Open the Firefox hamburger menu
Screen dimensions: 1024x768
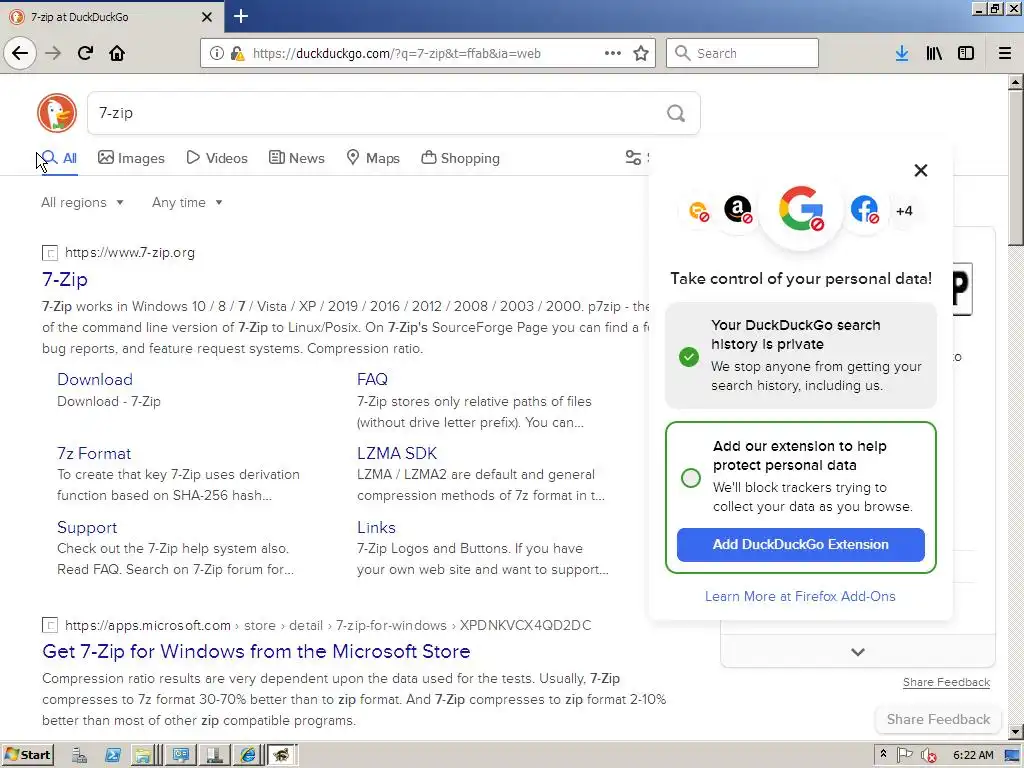(1005, 54)
